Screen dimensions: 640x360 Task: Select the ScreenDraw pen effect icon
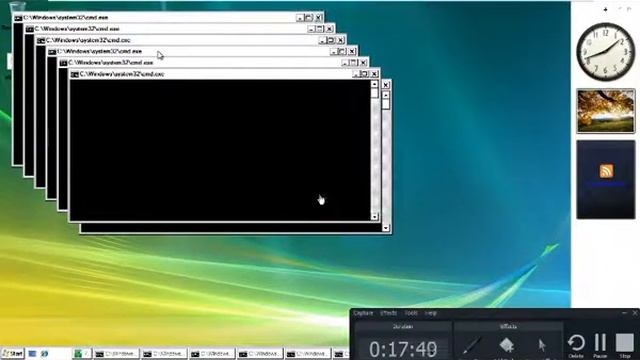pyautogui.click(x=472, y=346)
